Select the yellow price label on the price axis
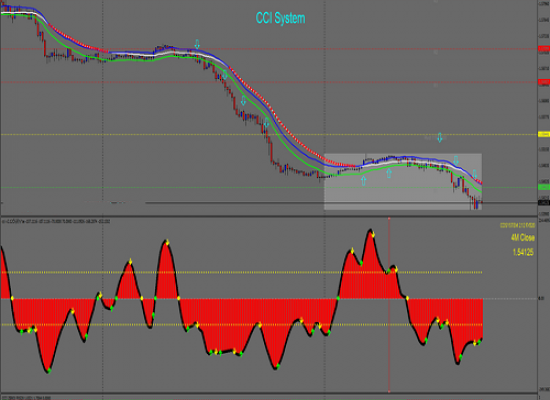 pyautogui.click(x=544, y=134)
